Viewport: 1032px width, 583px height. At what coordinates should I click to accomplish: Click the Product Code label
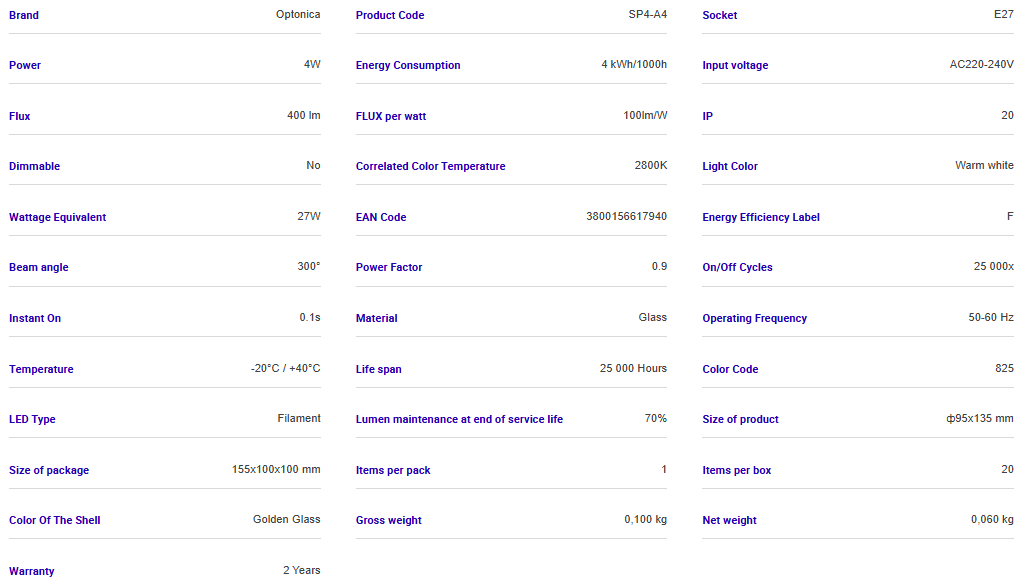pyautogui.click(x=390, y=15)
